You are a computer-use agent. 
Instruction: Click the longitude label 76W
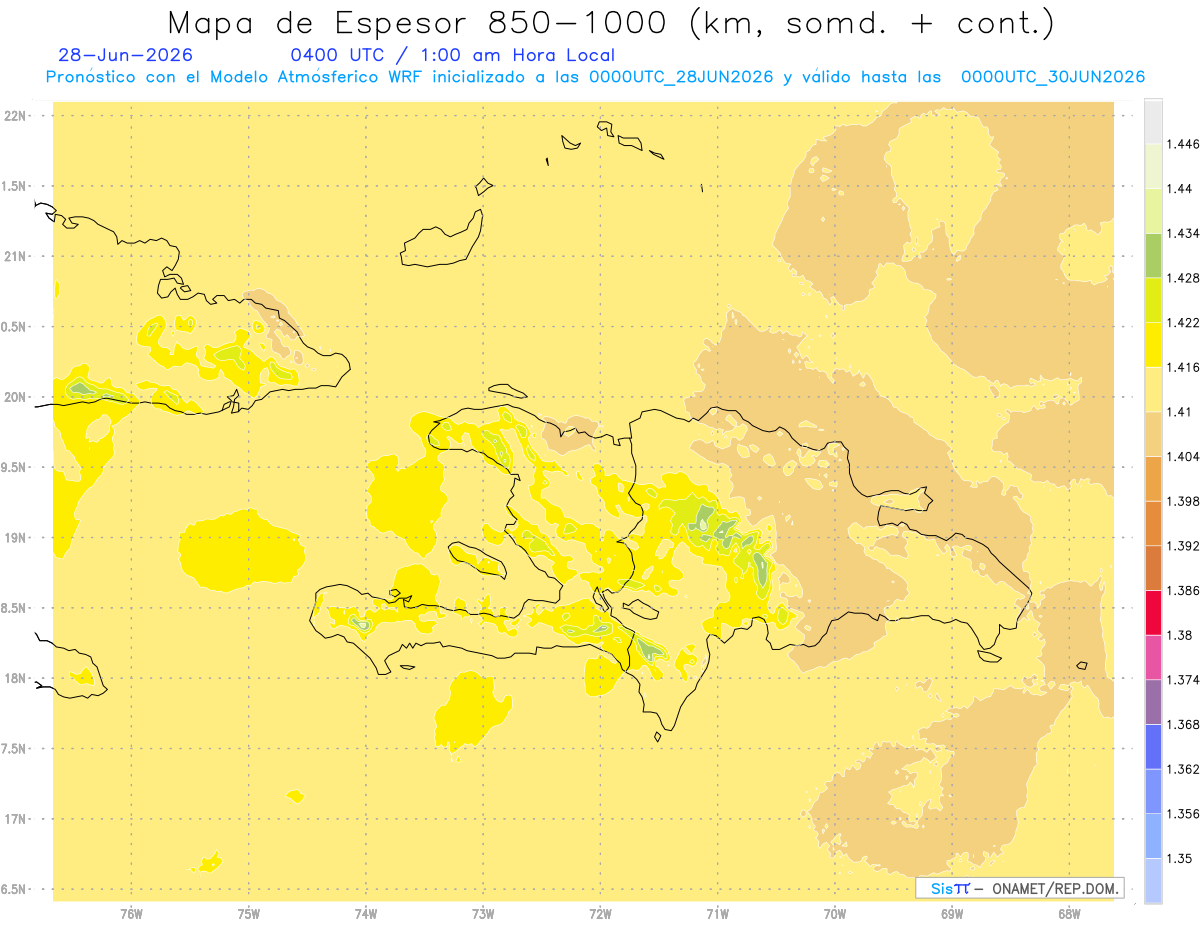[x=132, y=914]
